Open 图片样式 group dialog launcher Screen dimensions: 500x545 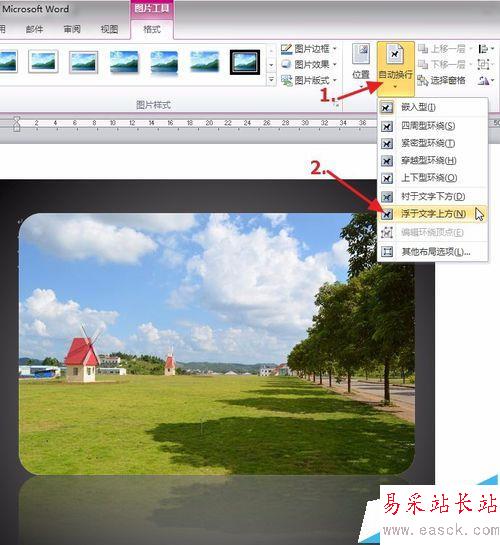point(336,104)
